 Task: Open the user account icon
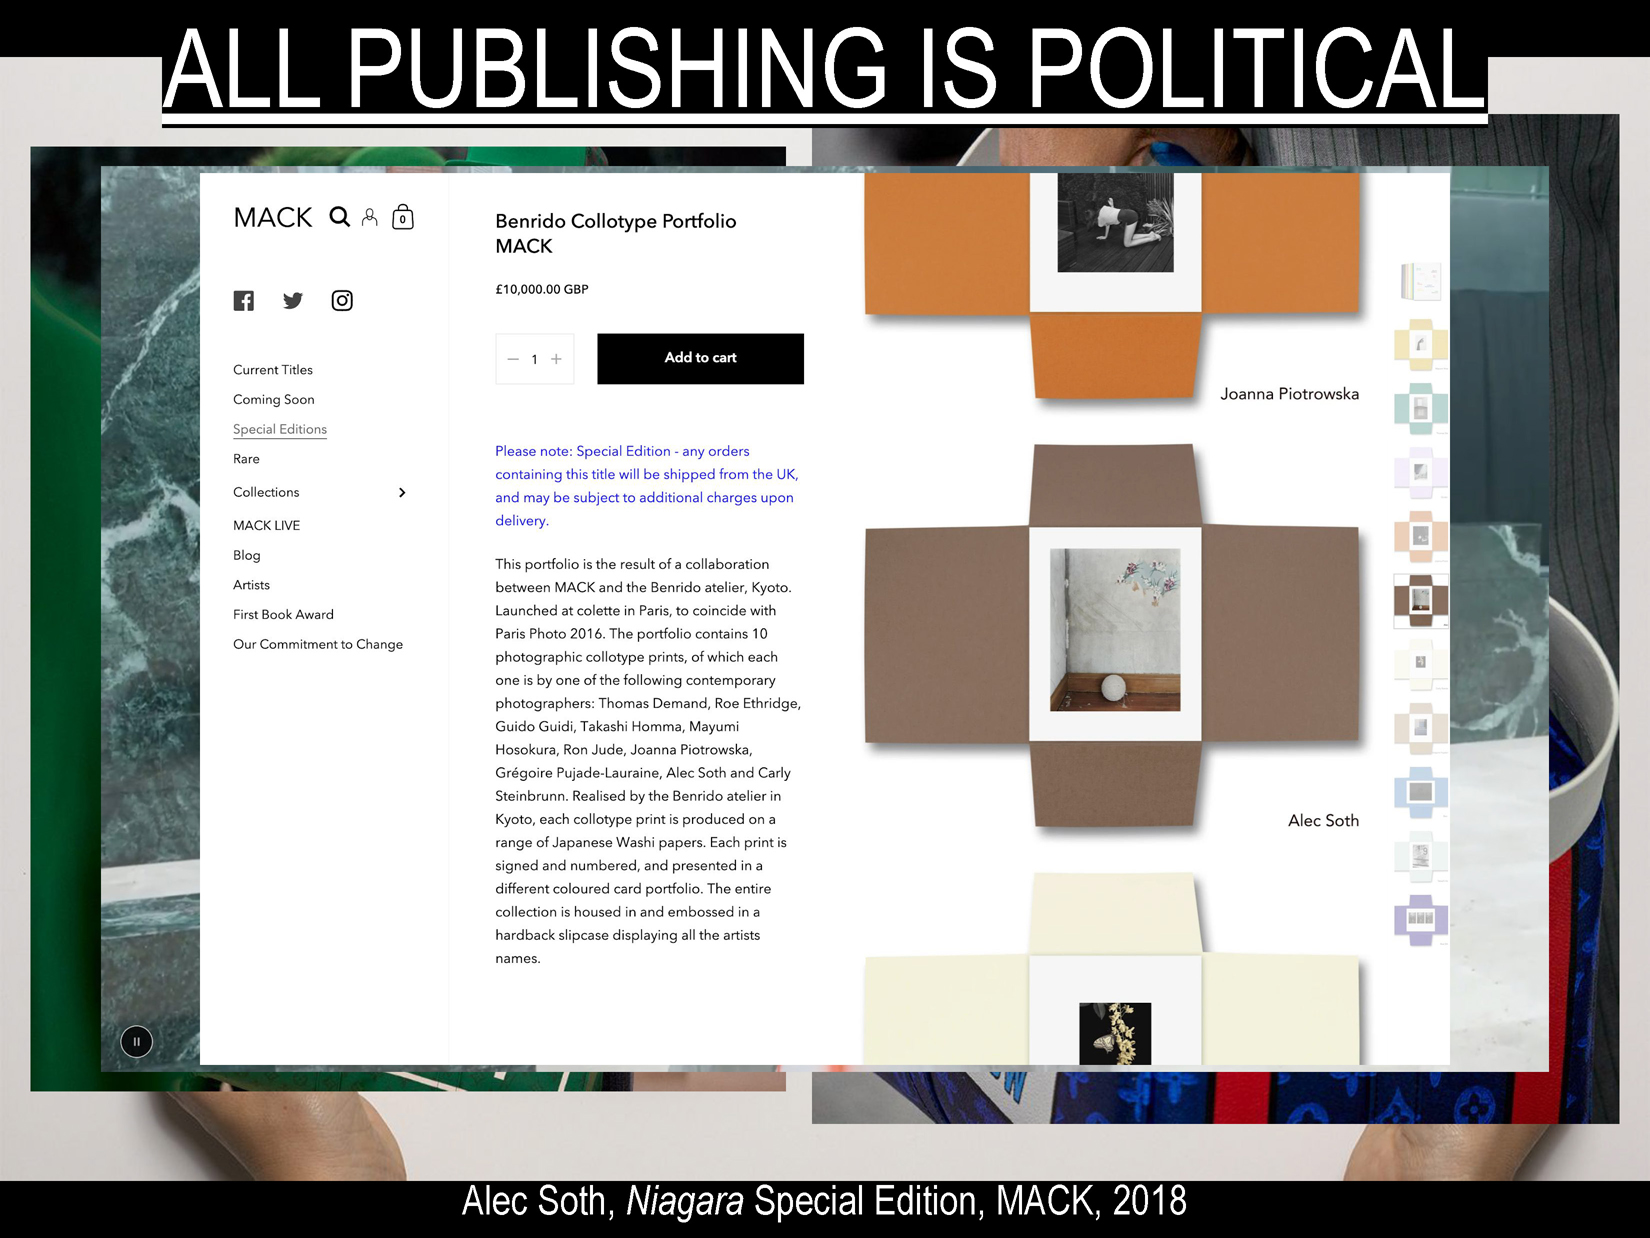pos(370,217)
